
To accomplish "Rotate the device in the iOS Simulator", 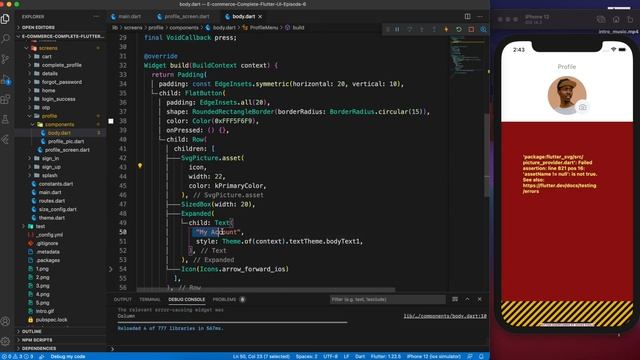I will 631,19.
